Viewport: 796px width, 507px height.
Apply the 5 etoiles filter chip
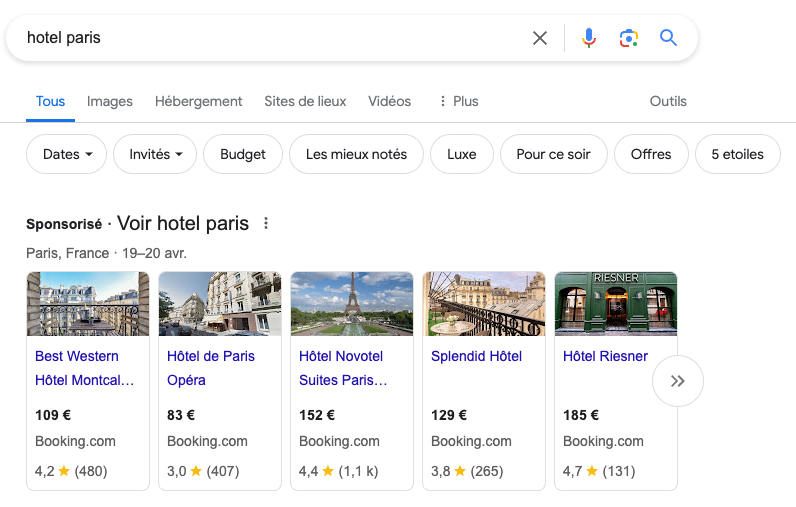click(737, 154)
